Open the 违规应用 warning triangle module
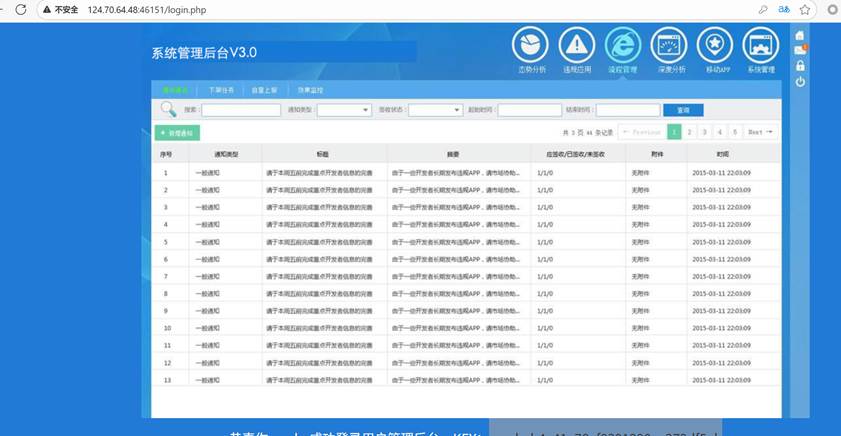Screen dimensions: 841x436 click(x=577, y=46)
